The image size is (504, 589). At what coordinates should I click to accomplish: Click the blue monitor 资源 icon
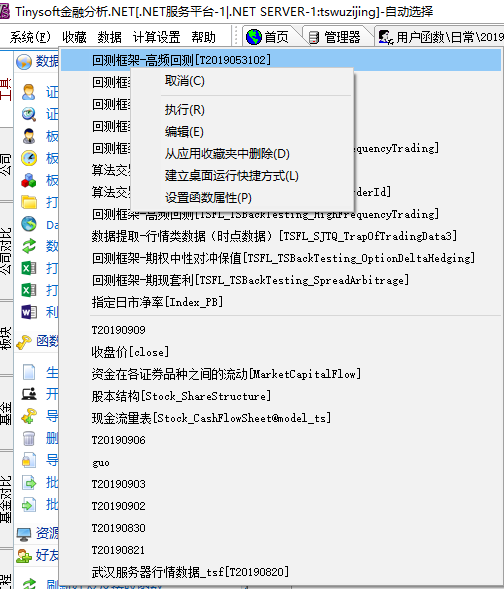[x=24, y=533]
